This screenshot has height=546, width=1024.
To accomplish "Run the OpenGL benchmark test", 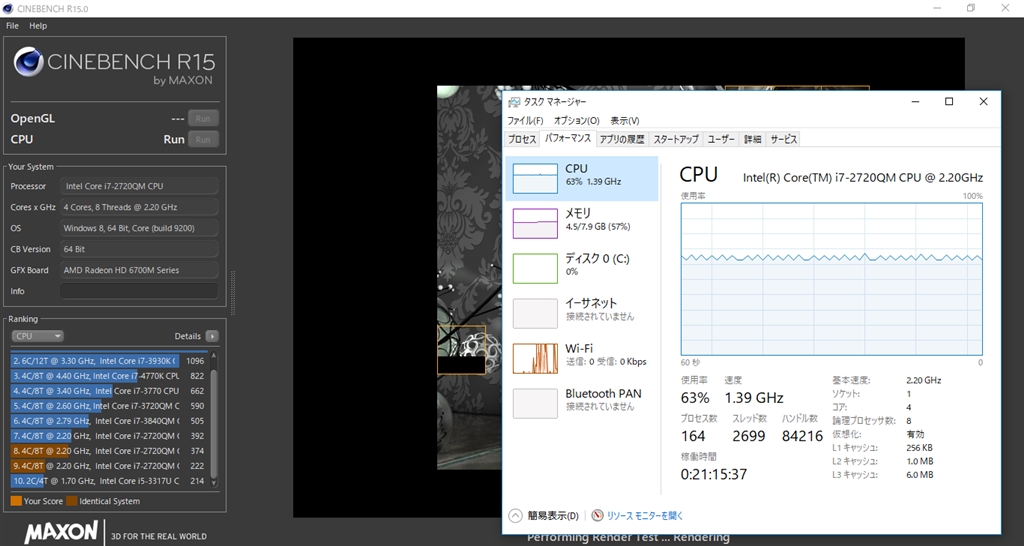I will (x=203, y=118).
